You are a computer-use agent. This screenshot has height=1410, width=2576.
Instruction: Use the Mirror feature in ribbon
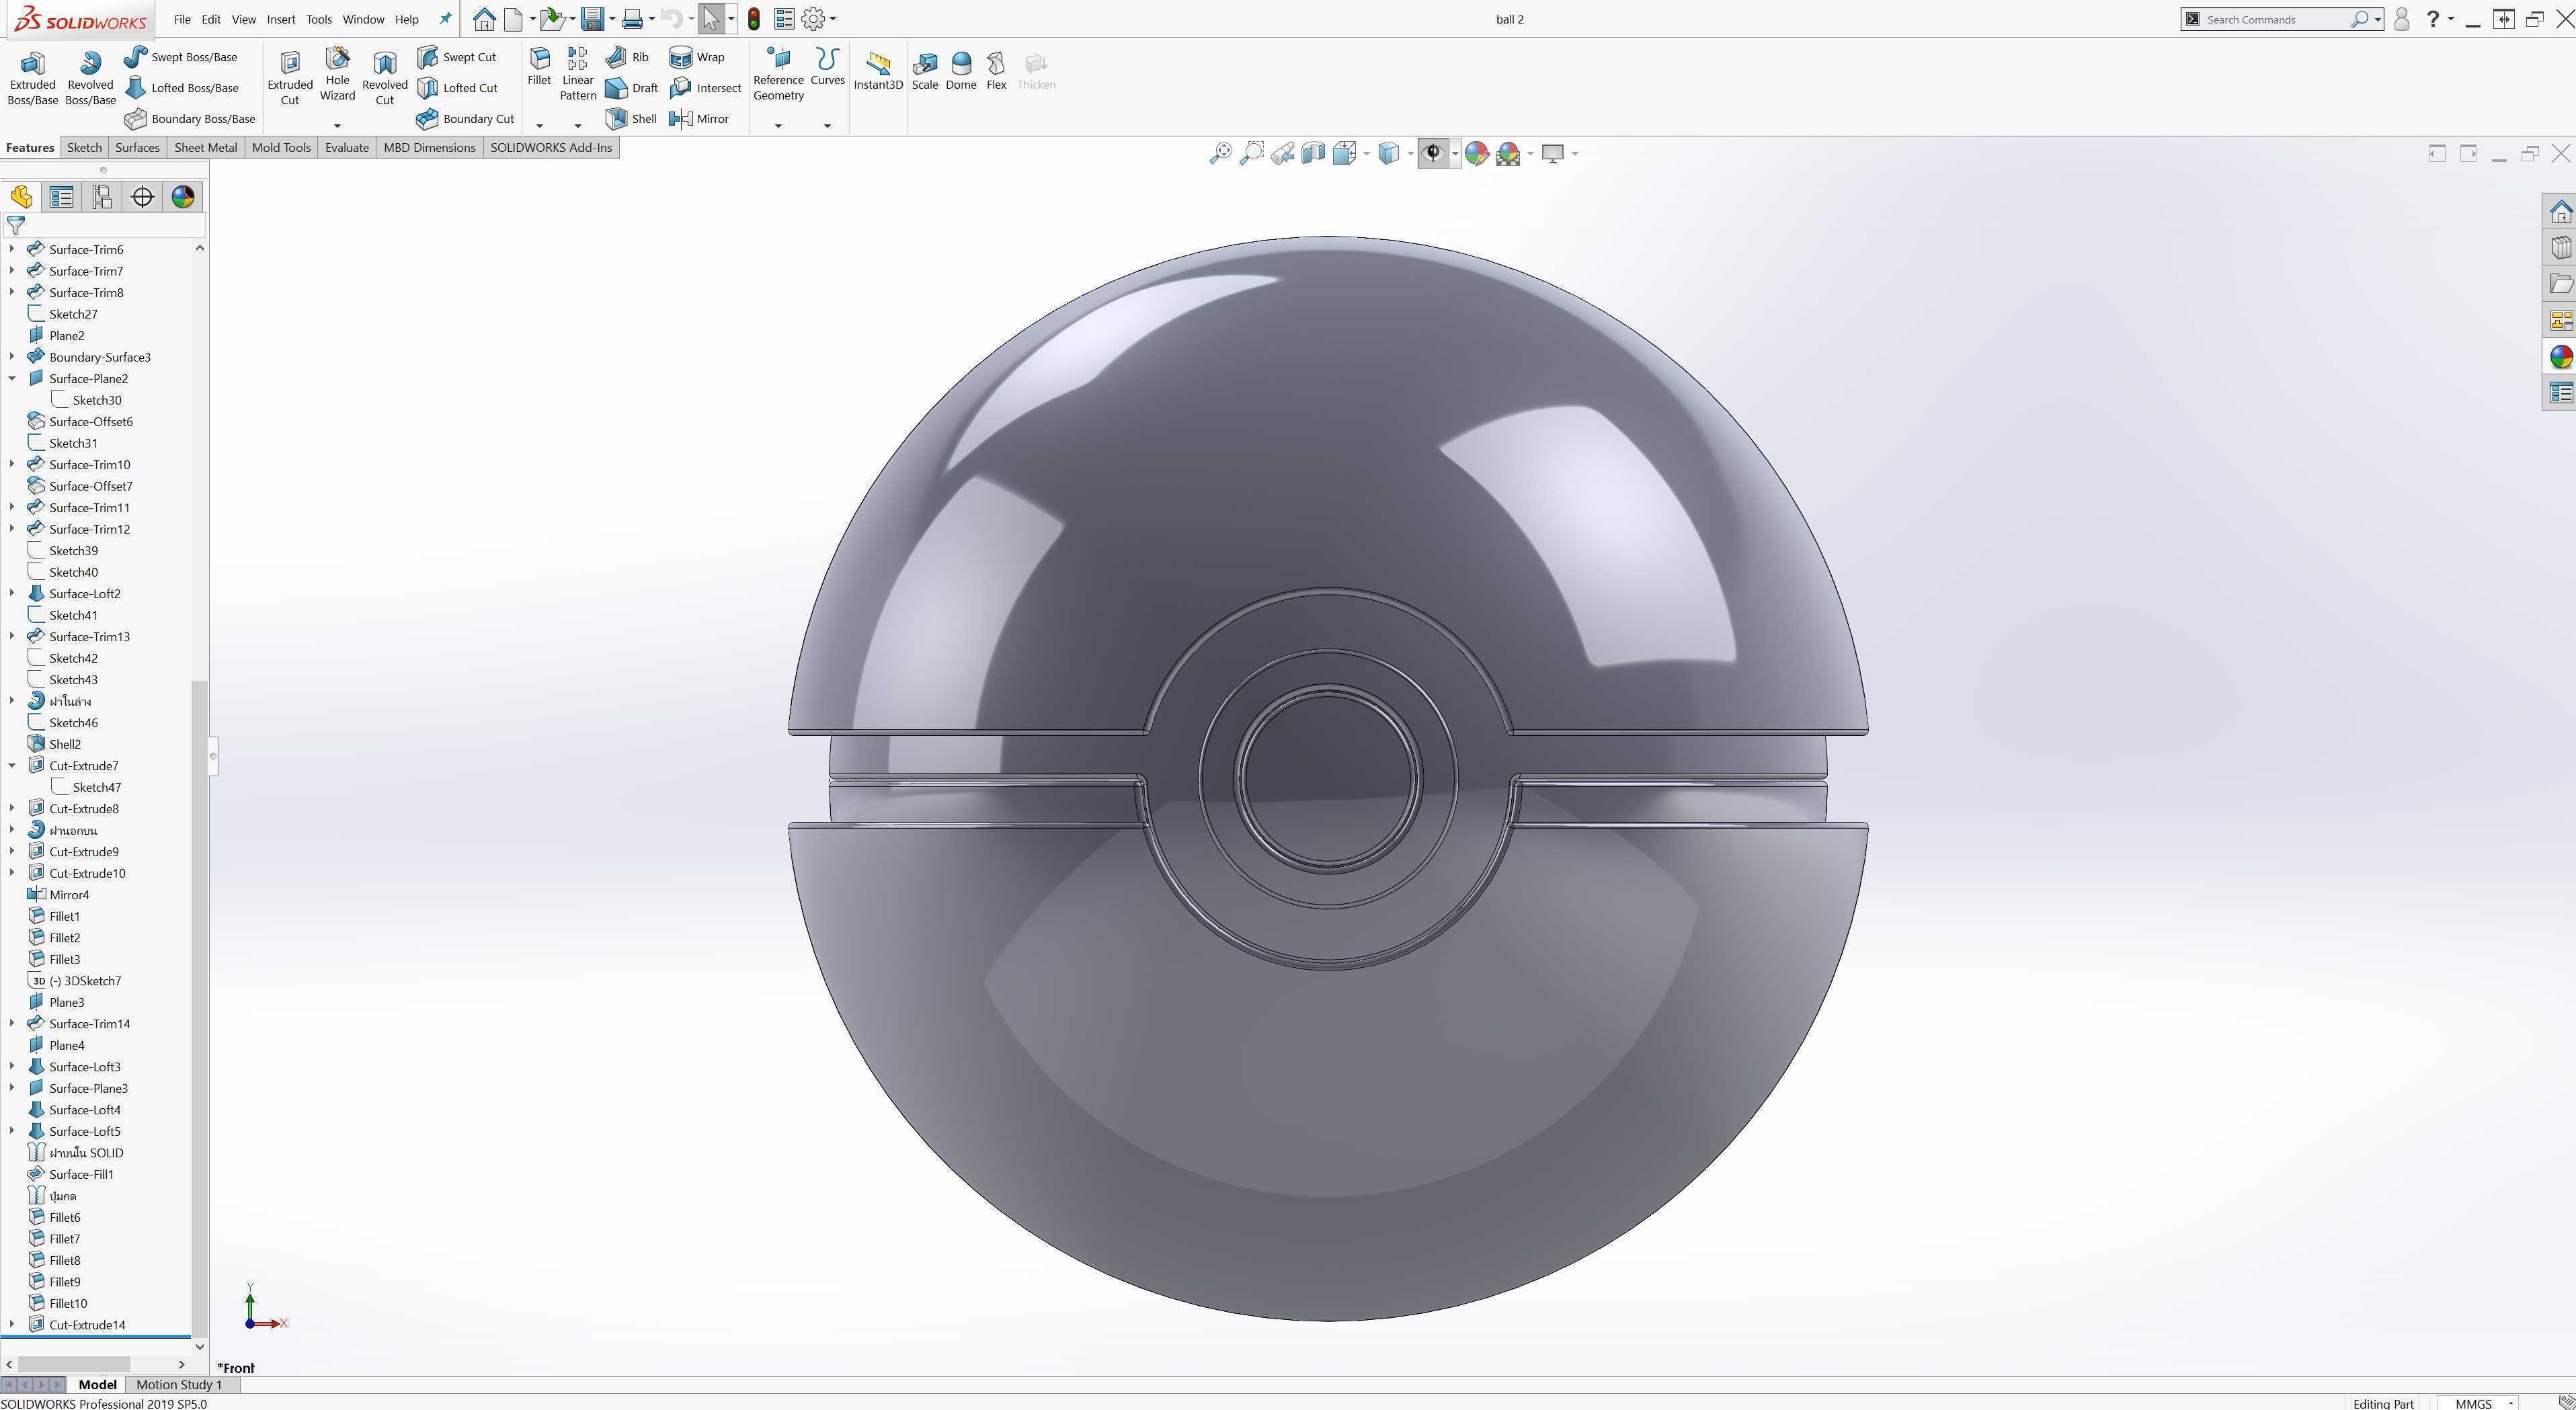[699, 119]
